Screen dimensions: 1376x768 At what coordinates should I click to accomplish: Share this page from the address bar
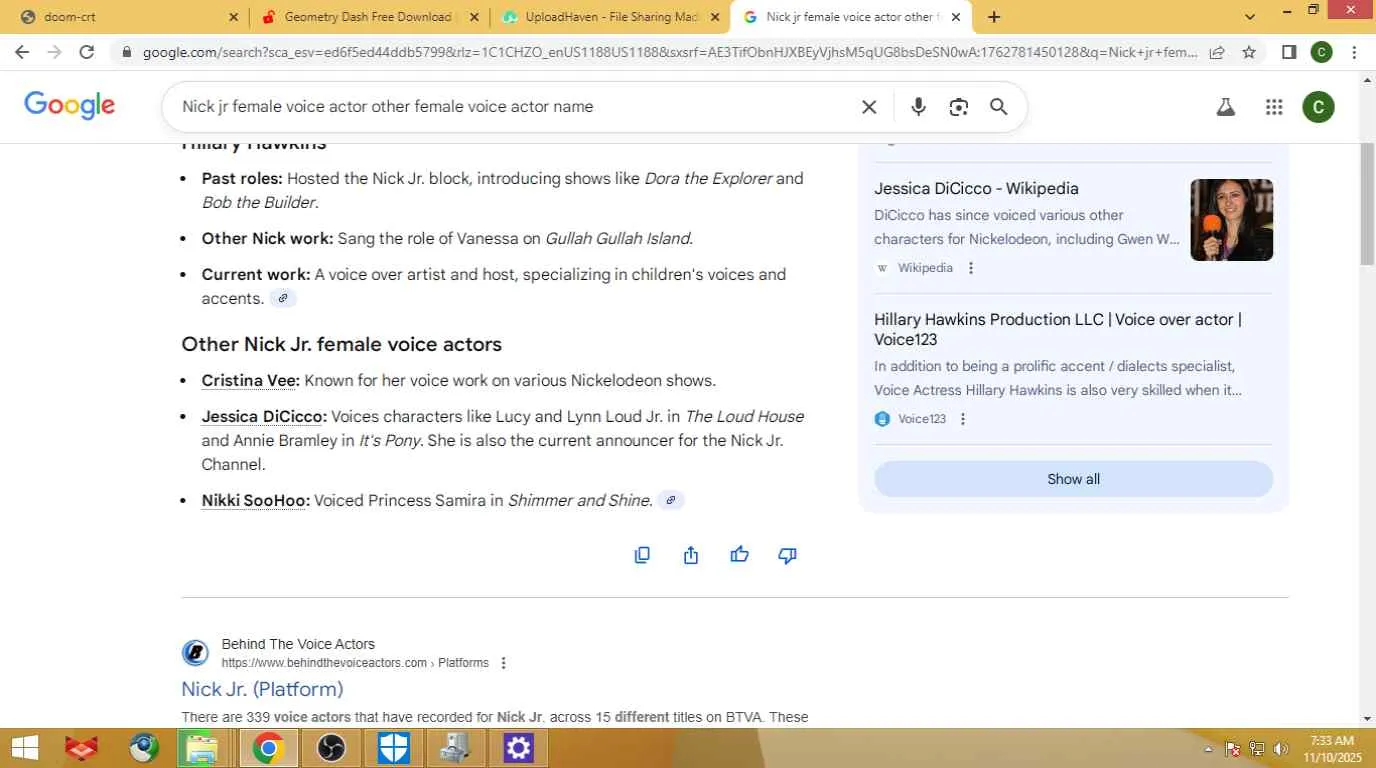[x=1217, y=52]
